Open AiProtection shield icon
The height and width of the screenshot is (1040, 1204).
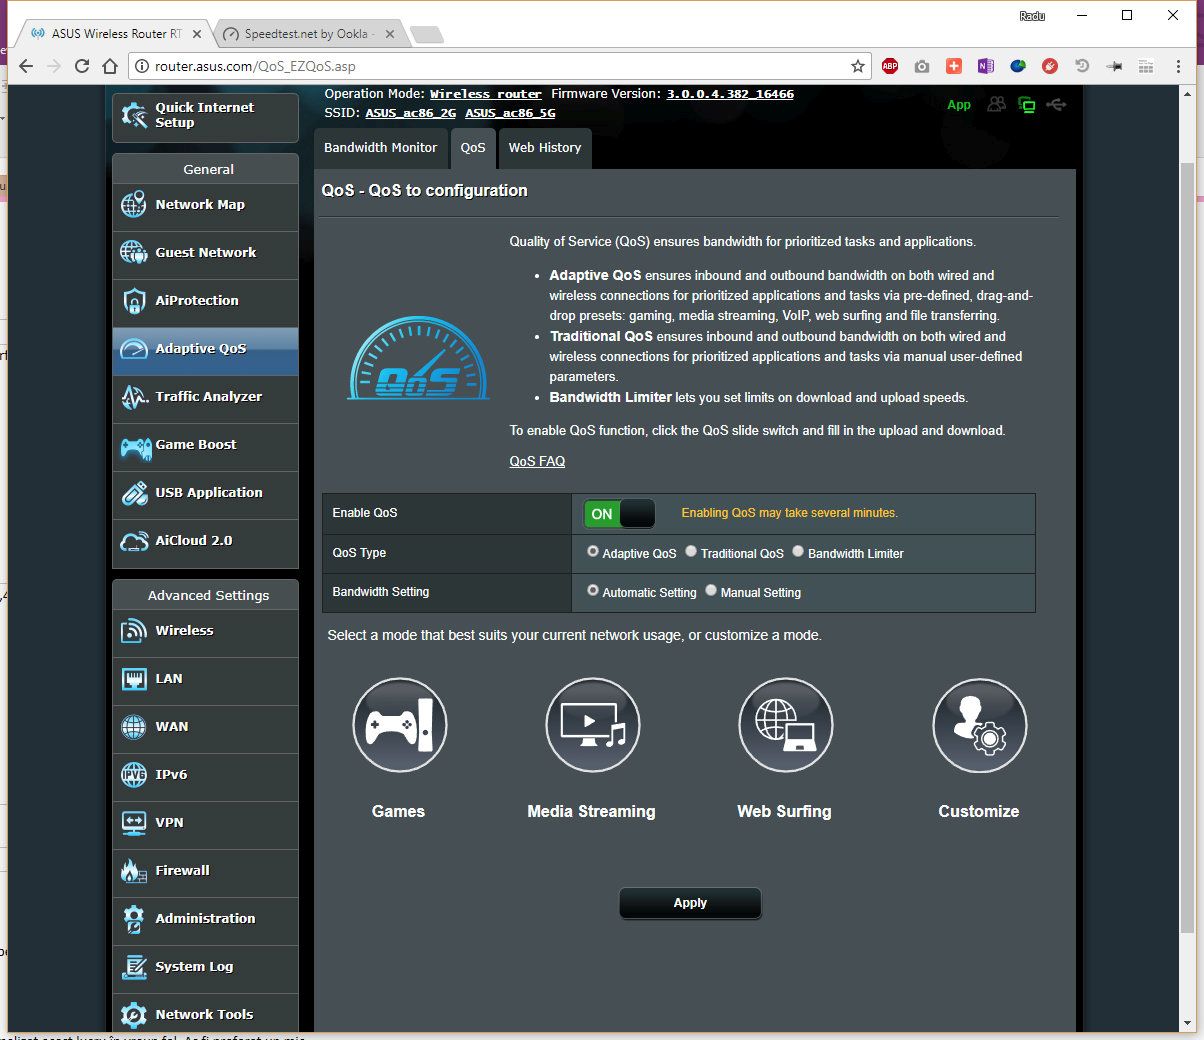[134, 300]
